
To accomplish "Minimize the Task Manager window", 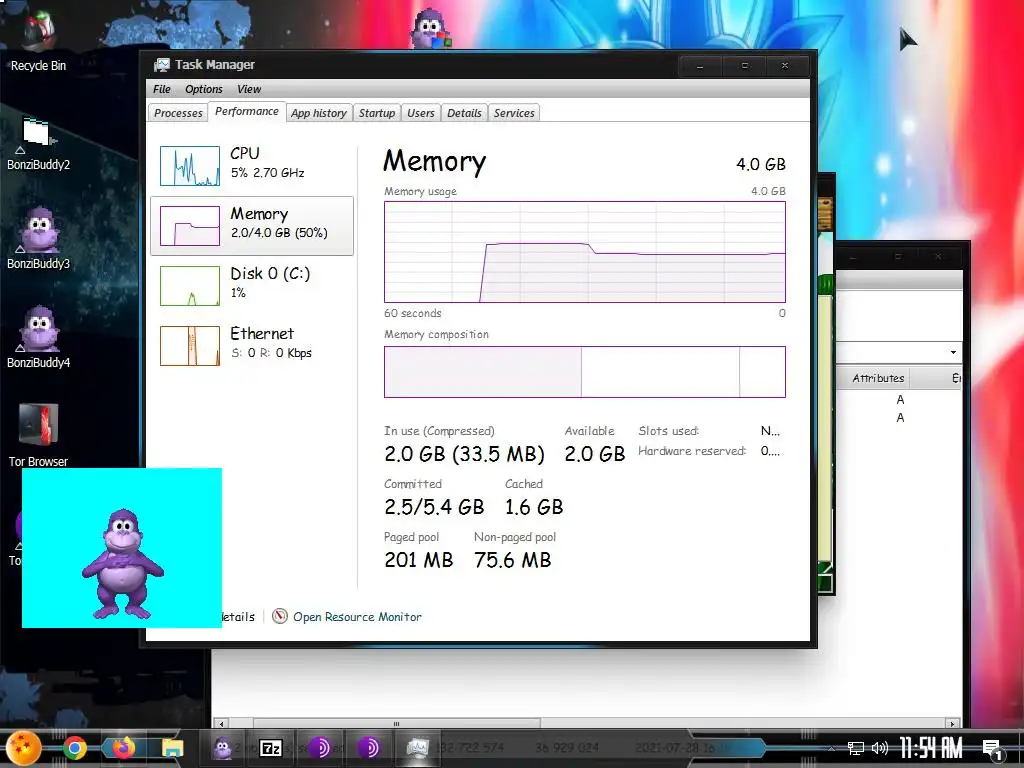I will (700, 66).
